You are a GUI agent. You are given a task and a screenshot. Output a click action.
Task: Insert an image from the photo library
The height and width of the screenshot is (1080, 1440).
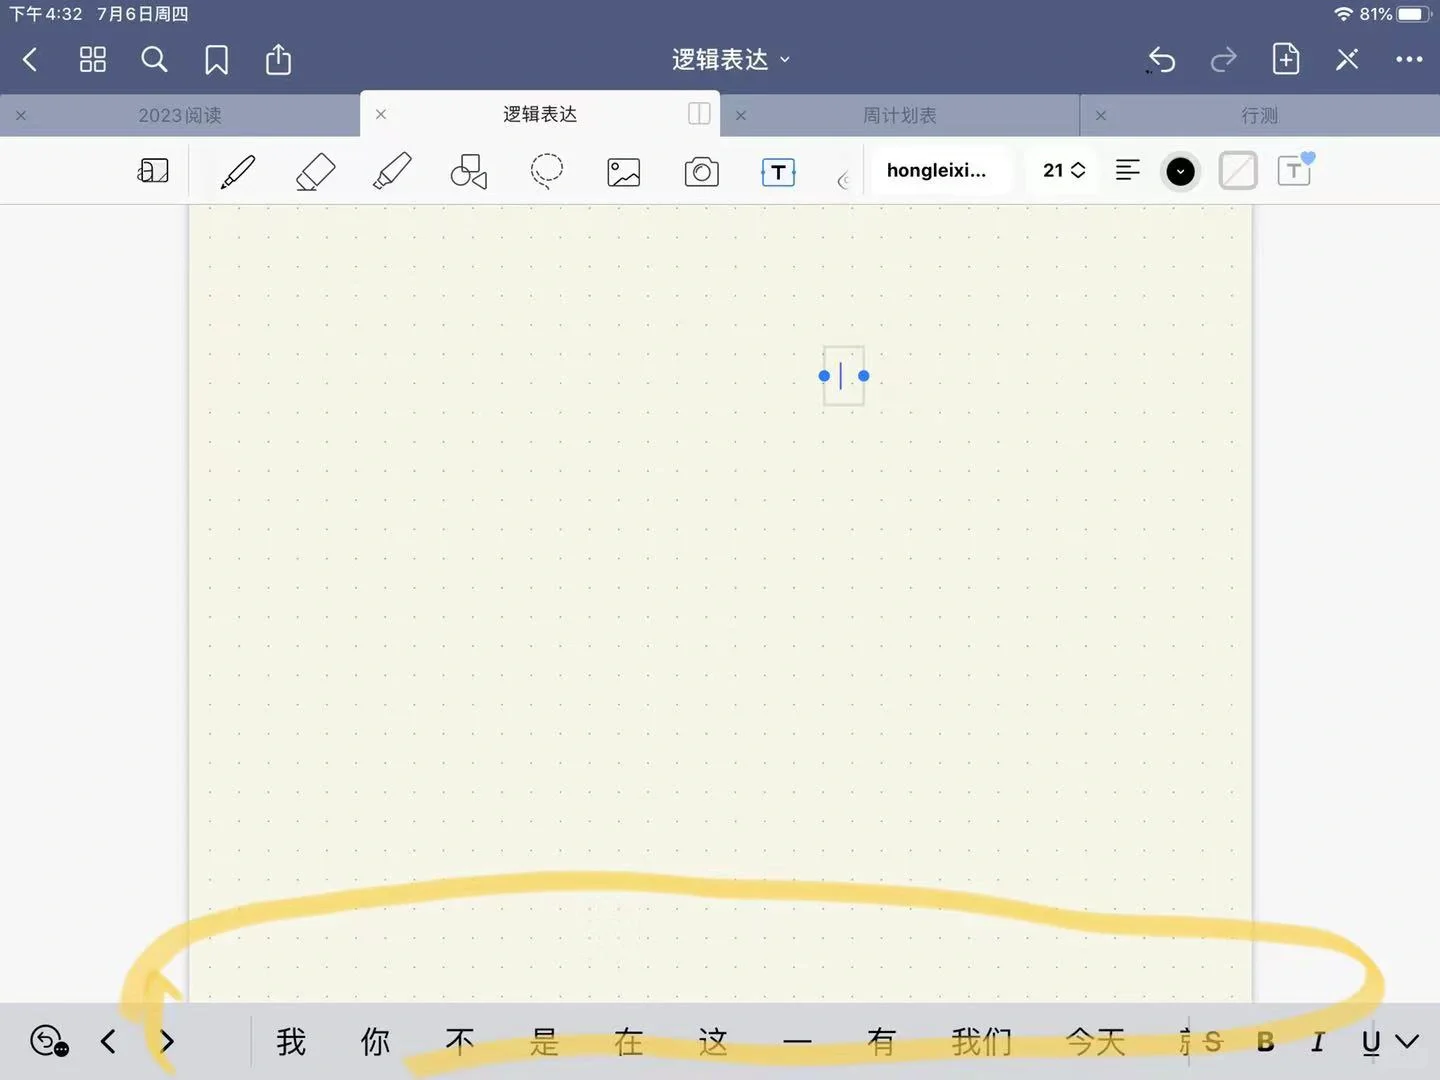(623, 171)
